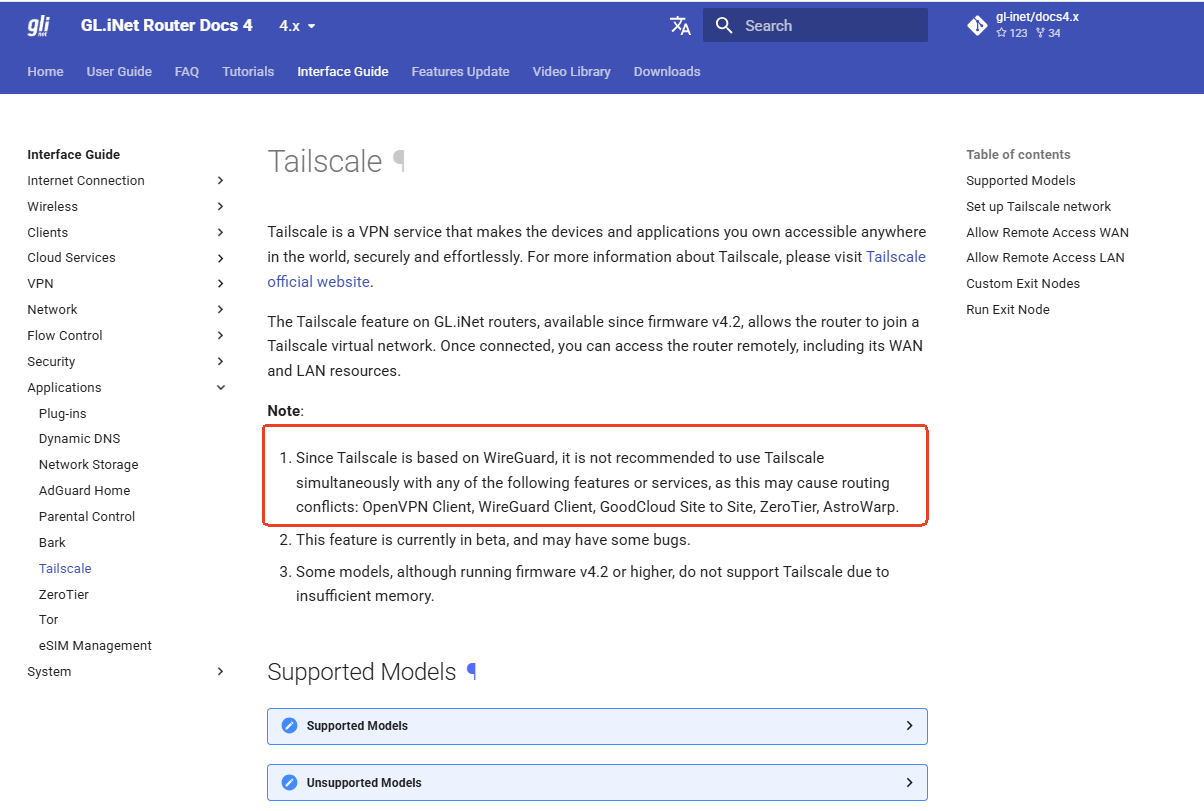
Task: Click pencil icon in Supported Models box
Action: coord(290,726)
